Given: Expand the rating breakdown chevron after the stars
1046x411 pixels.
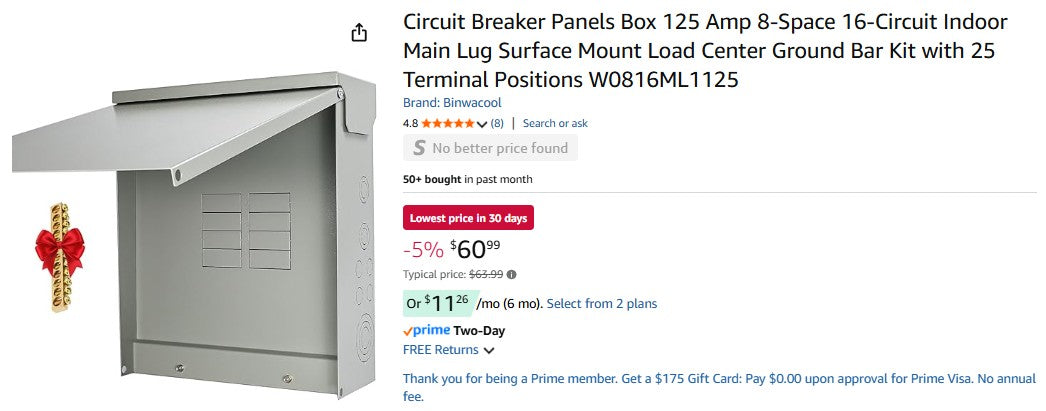Looking at the screenshot, I should (483, 124).
